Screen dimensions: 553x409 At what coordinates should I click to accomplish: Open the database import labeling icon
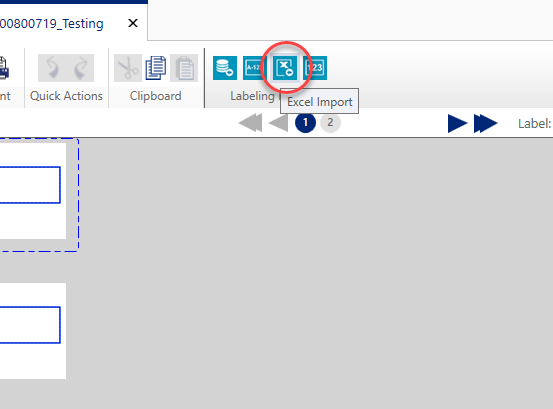pos(225,68)
